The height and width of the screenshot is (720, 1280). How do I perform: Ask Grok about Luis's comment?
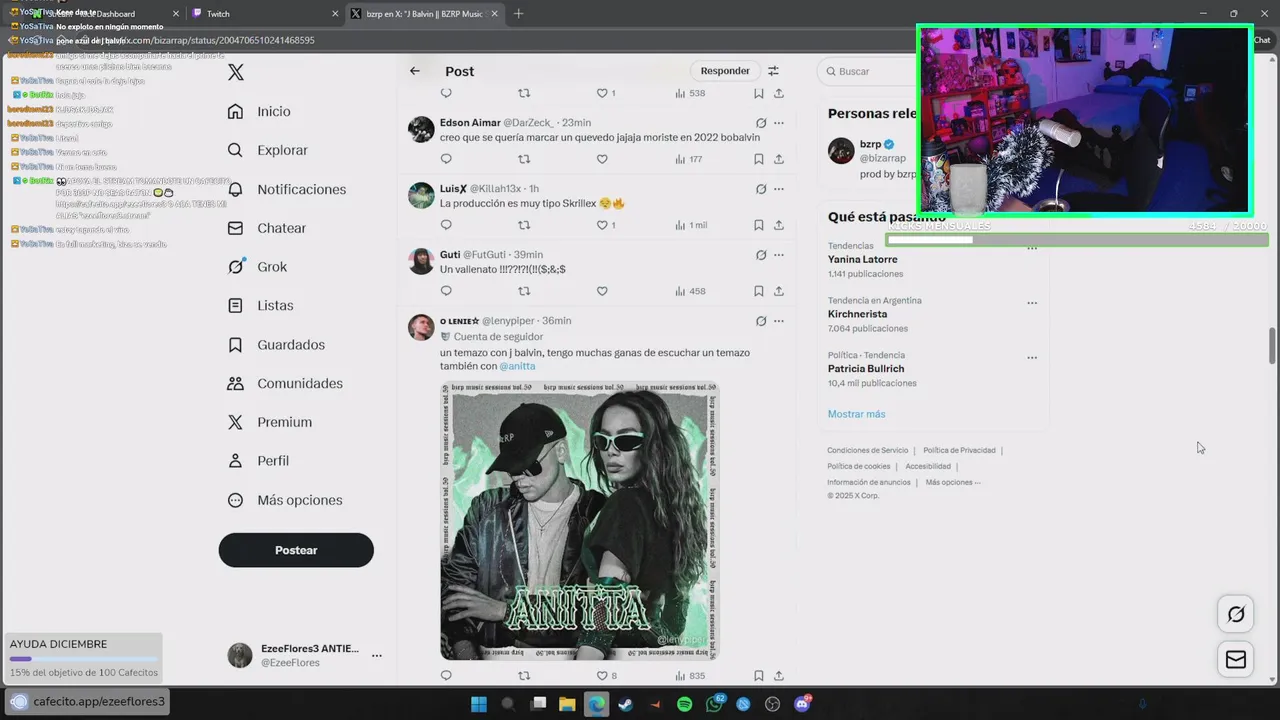(761, 189)
